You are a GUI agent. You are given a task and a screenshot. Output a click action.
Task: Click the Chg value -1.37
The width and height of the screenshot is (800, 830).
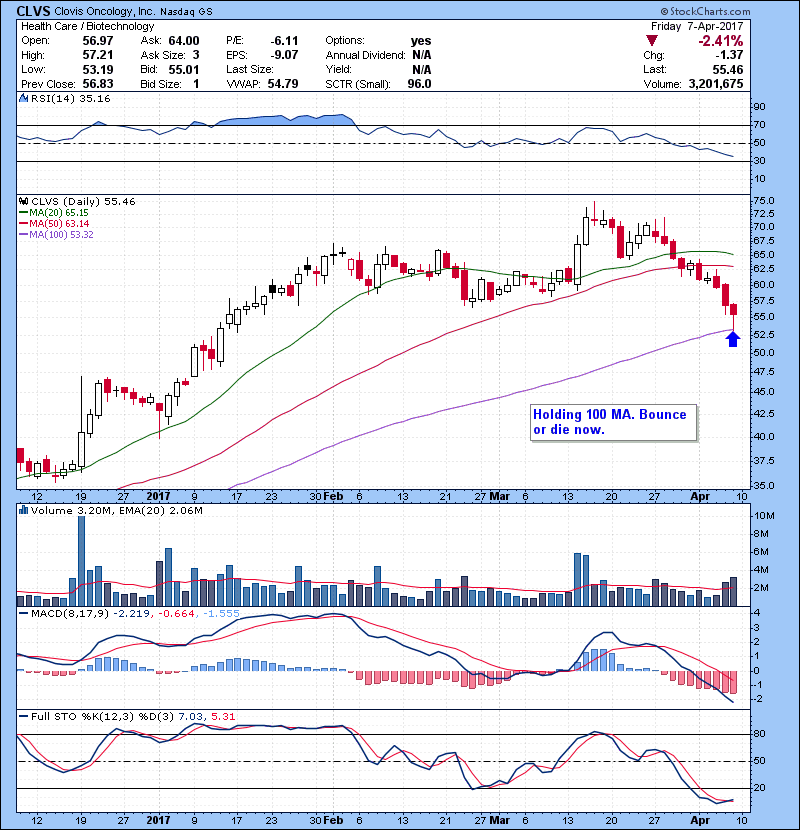[x=729, y=55]
